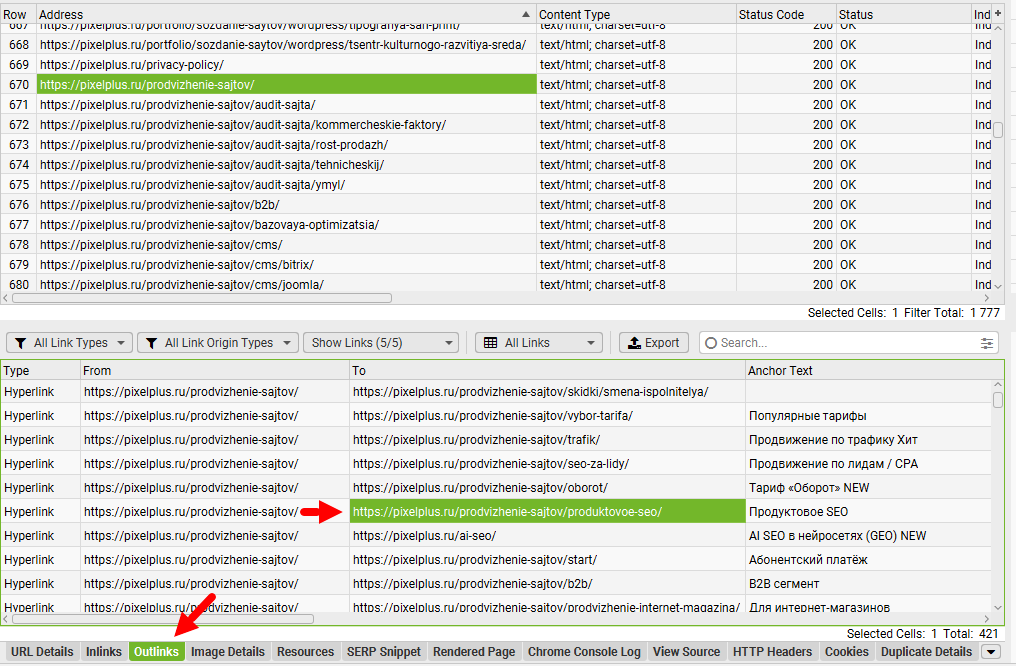Click the search filter options icon

pyautogui.click(x=988, y=343)
